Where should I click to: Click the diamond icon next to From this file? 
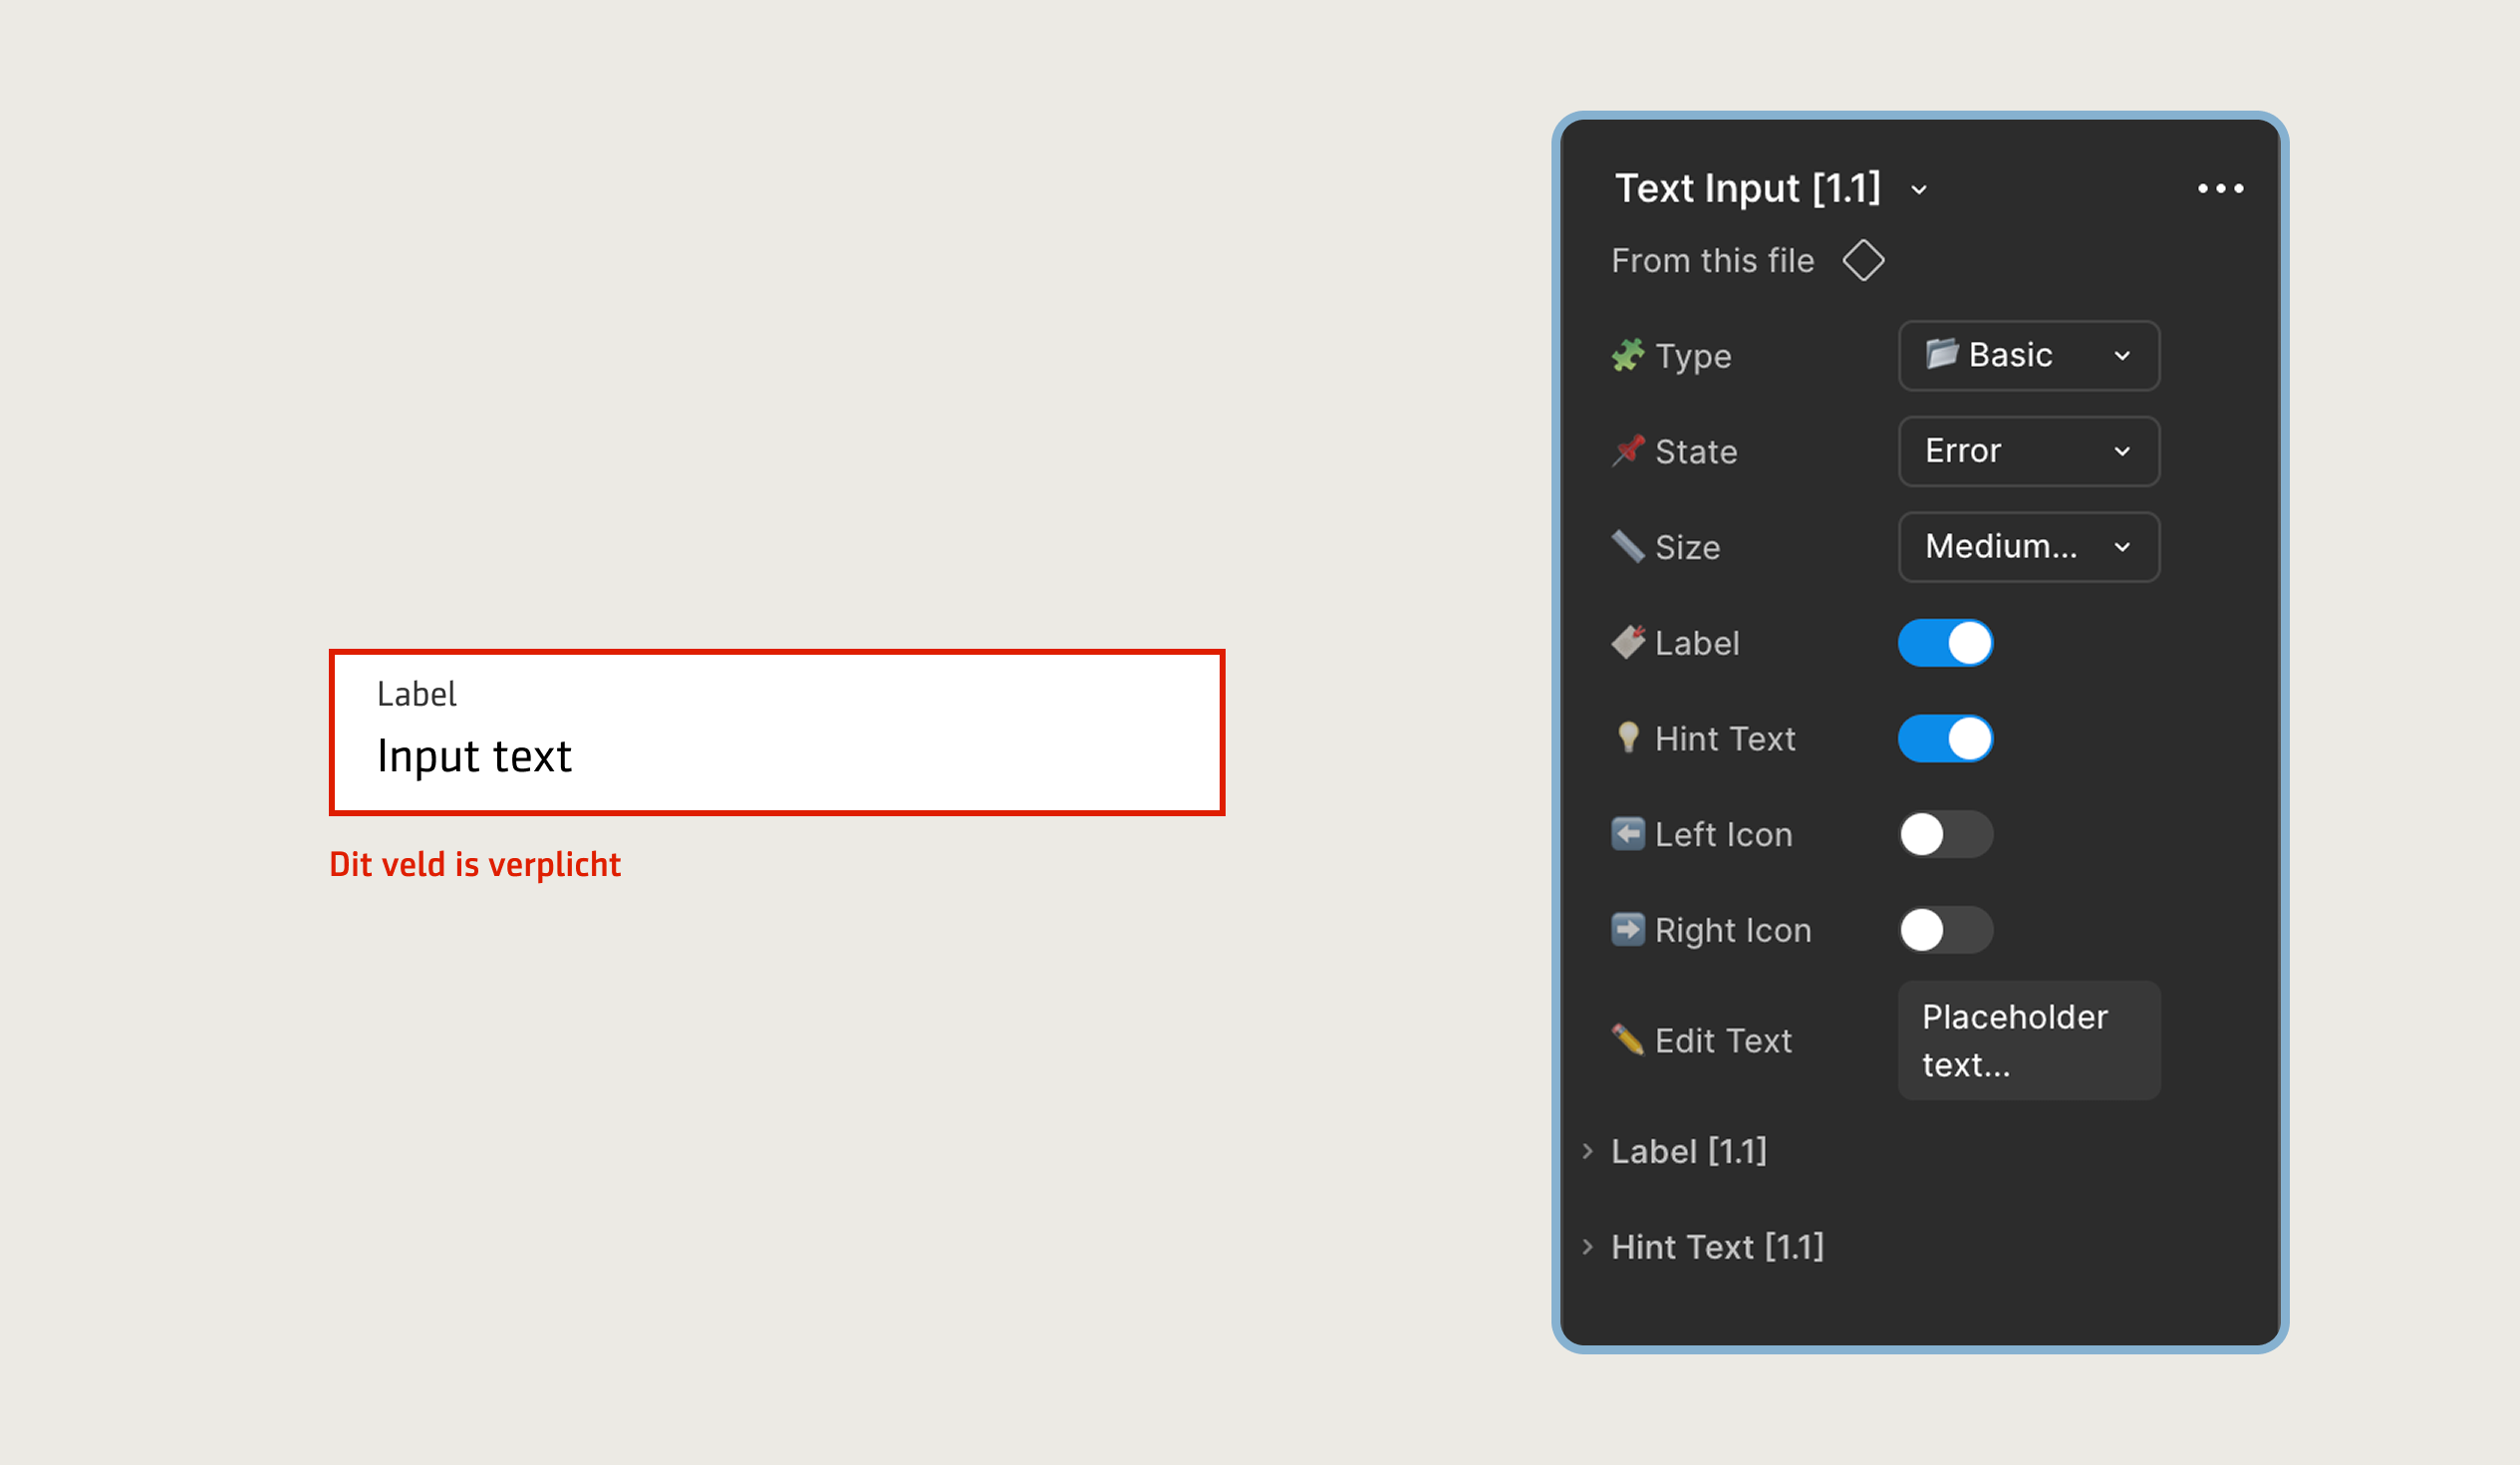point(1863,260)
